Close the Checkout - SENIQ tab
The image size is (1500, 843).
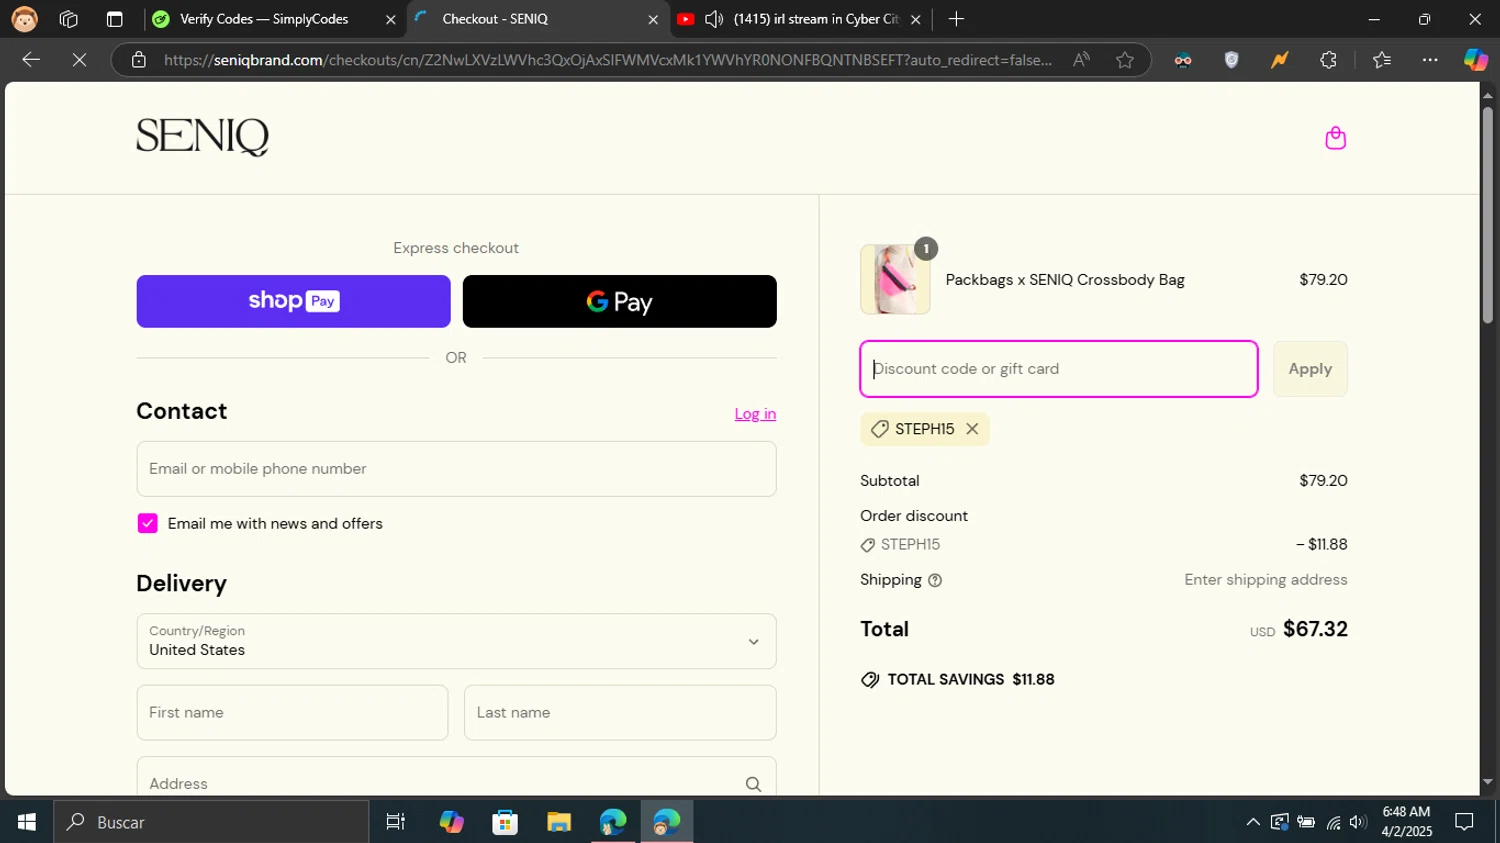(653, 19)
